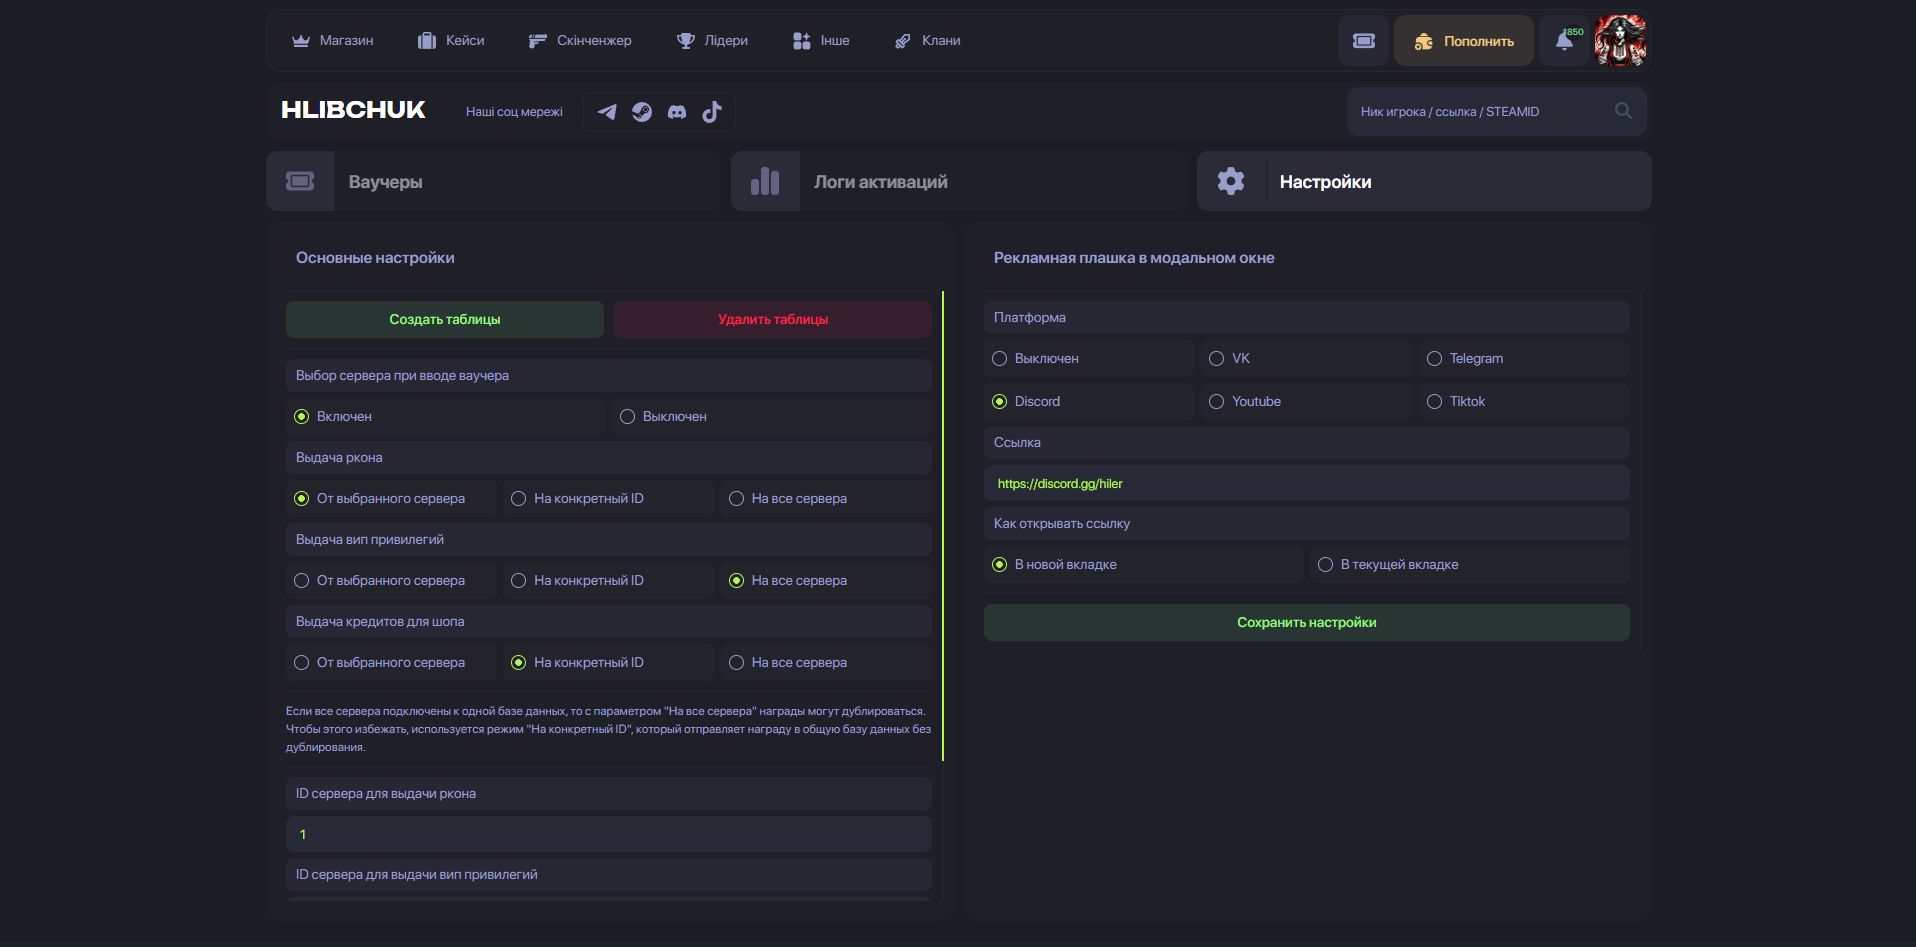Open Кейси in the top navigation

451,41
